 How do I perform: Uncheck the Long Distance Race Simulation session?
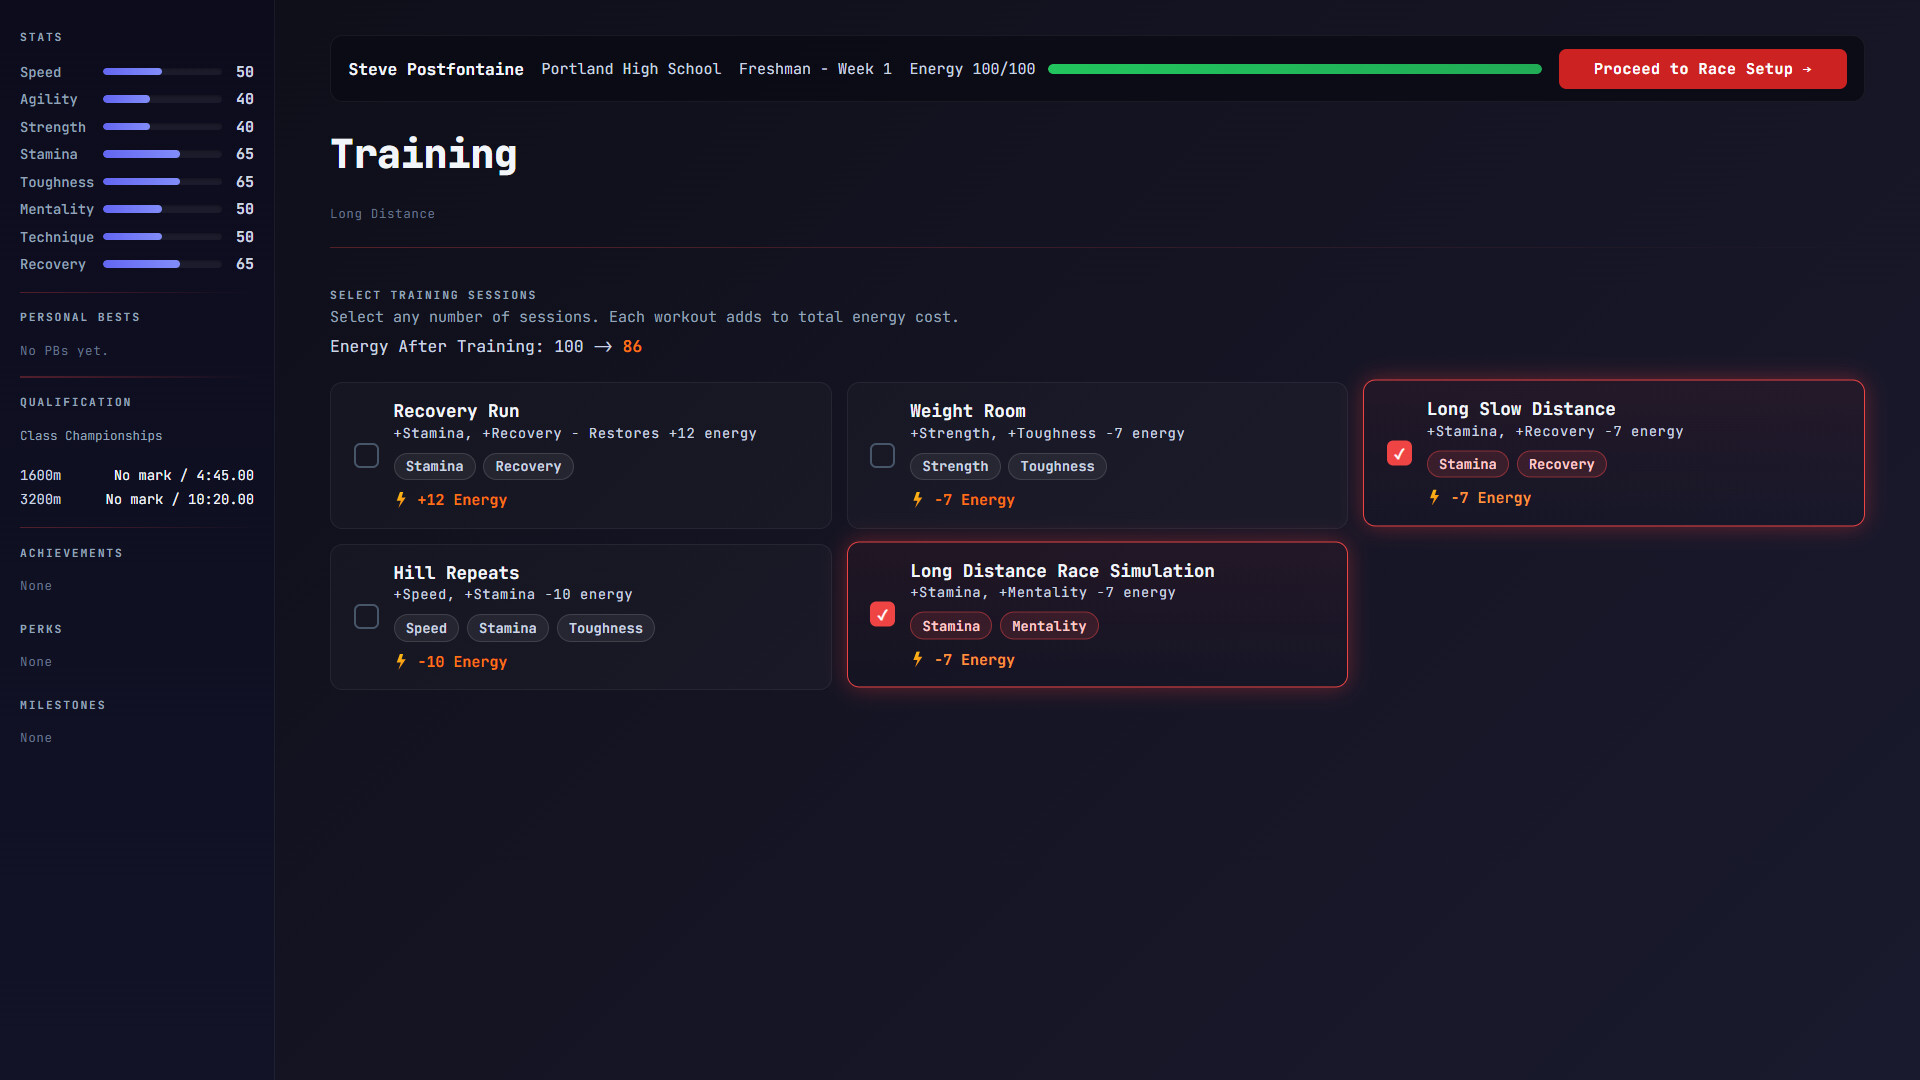882,614
